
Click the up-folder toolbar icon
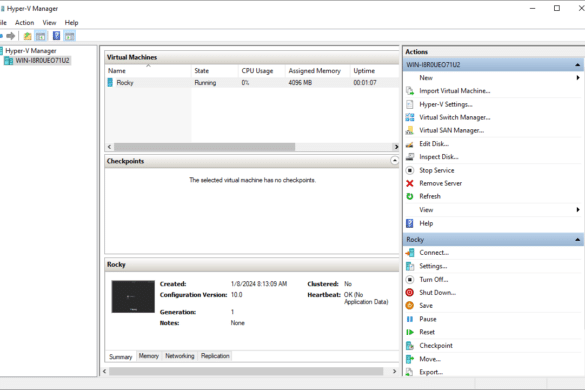27,36
